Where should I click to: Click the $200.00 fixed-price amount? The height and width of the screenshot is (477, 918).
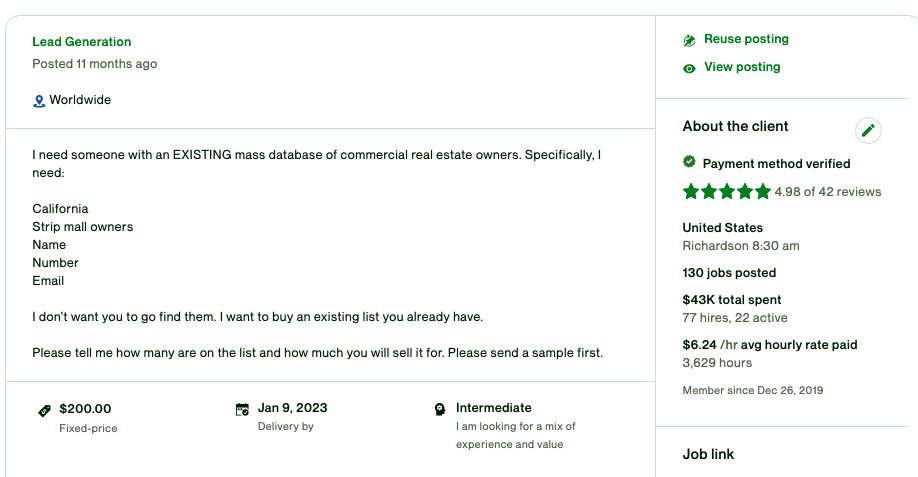pyautogui.click(x=85, y=409)
